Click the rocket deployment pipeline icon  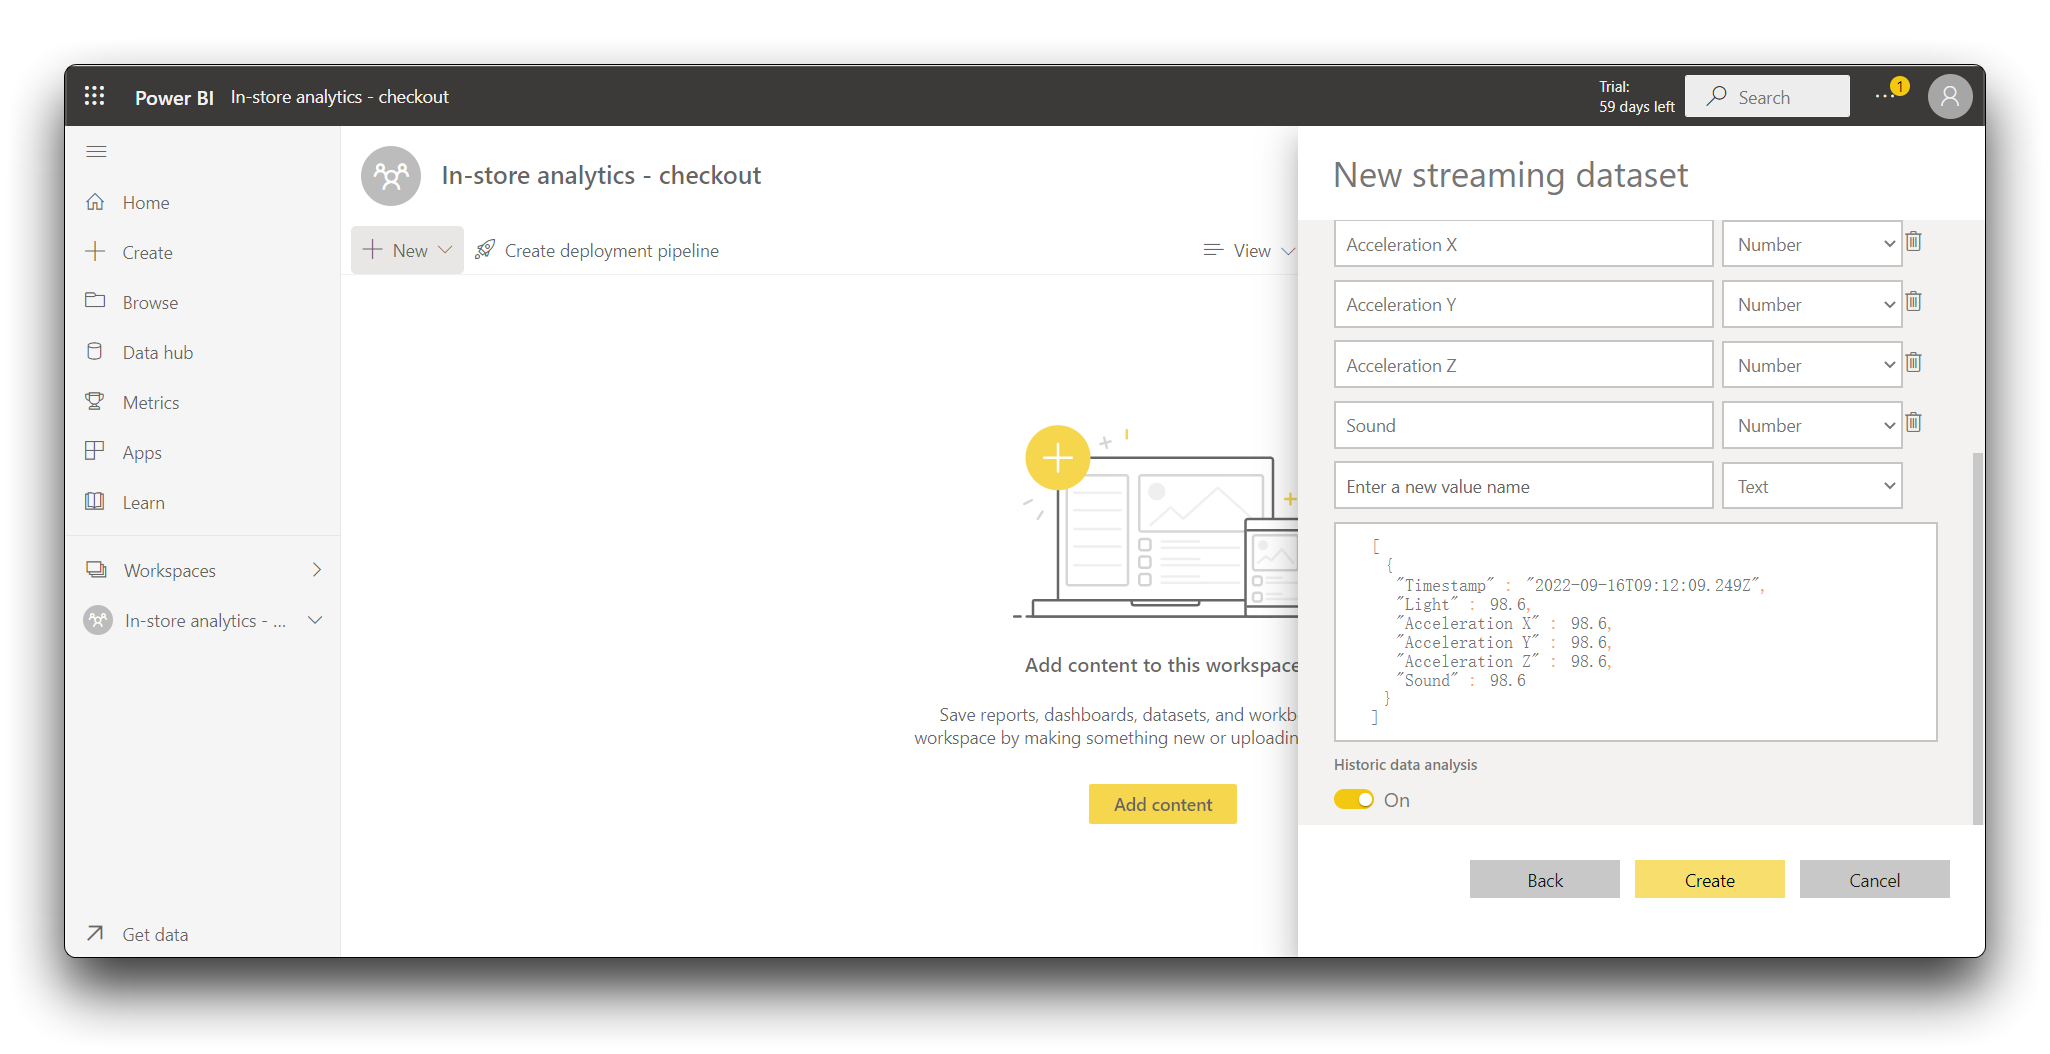pos(485,249)
